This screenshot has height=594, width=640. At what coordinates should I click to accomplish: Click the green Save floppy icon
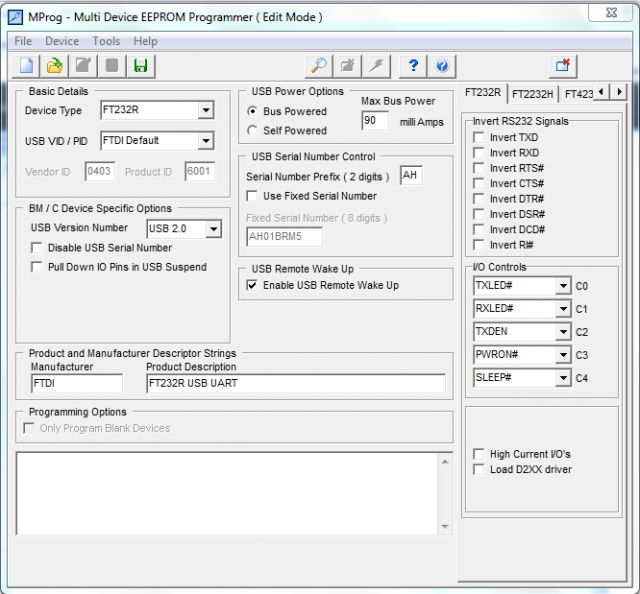[141, 66]
